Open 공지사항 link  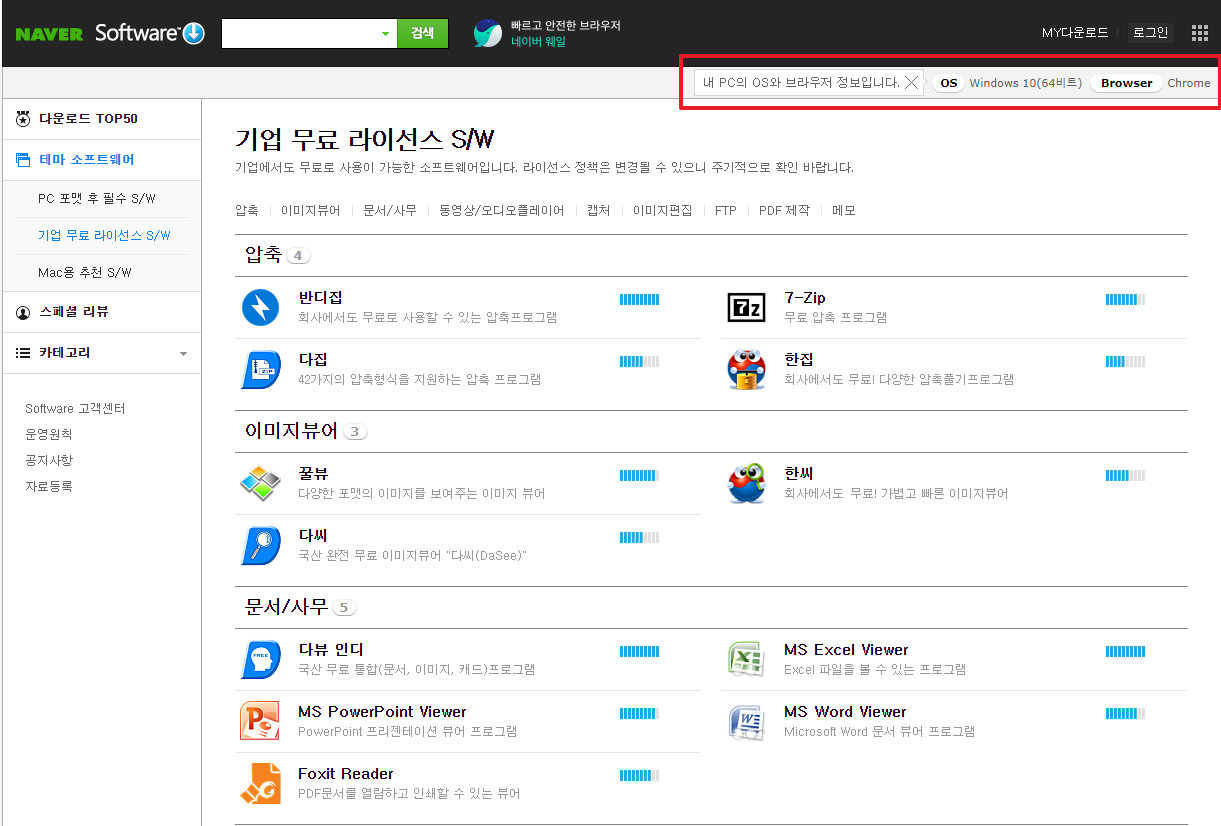(x=49, y=461)
